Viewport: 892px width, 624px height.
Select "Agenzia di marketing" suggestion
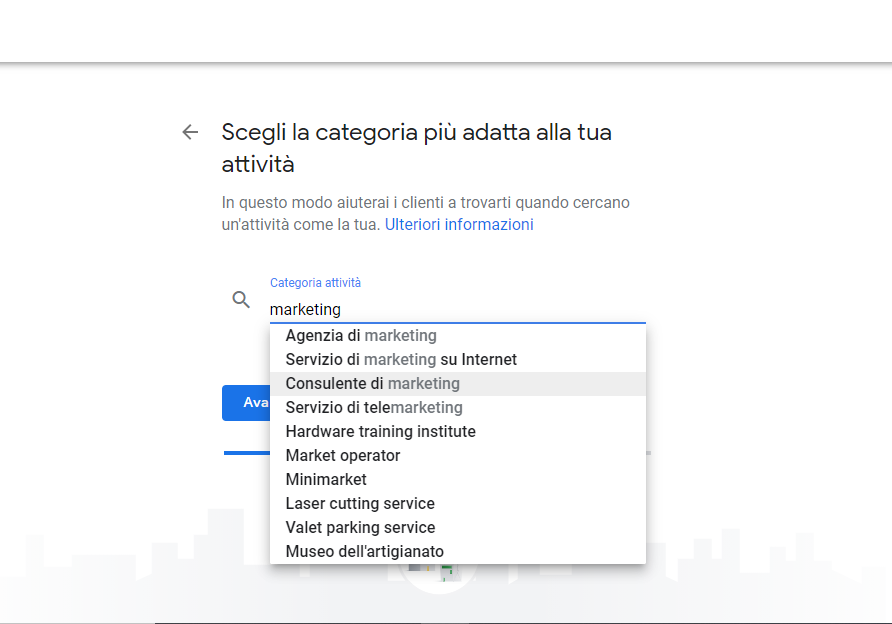pos(457,336)
